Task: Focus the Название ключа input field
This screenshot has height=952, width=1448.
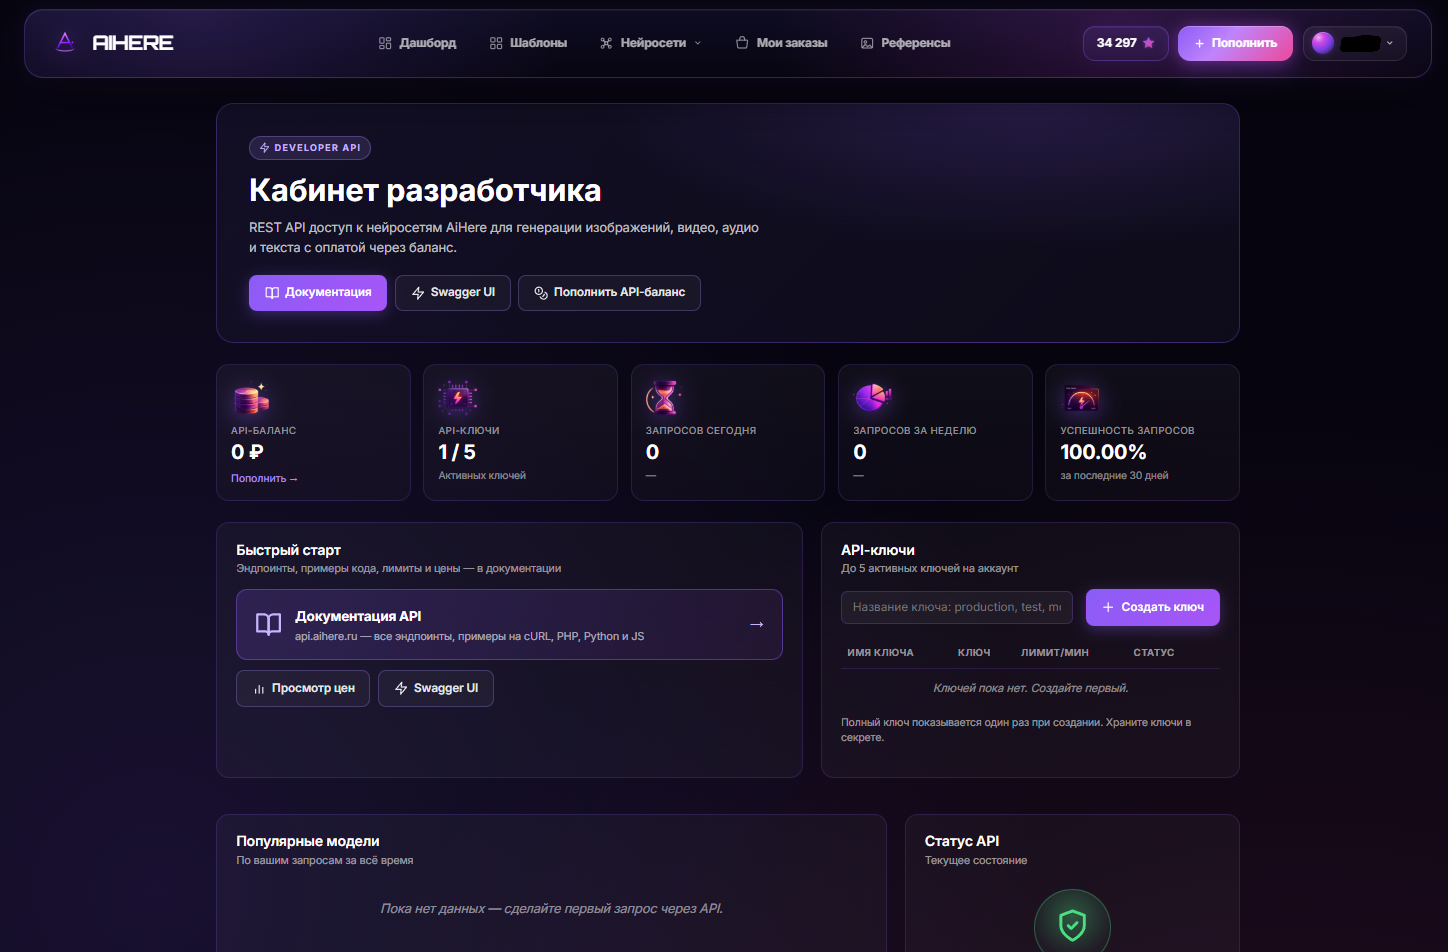Action: coord(957,607)
